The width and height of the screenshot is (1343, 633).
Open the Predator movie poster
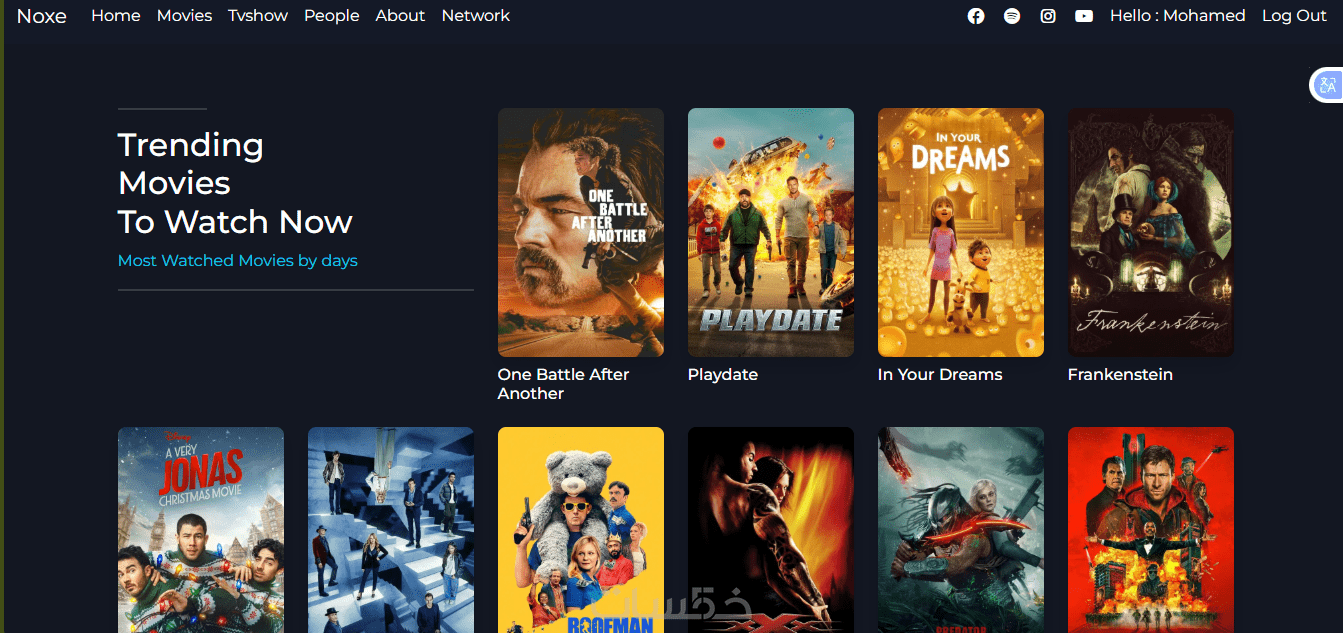tap(961, 530)
